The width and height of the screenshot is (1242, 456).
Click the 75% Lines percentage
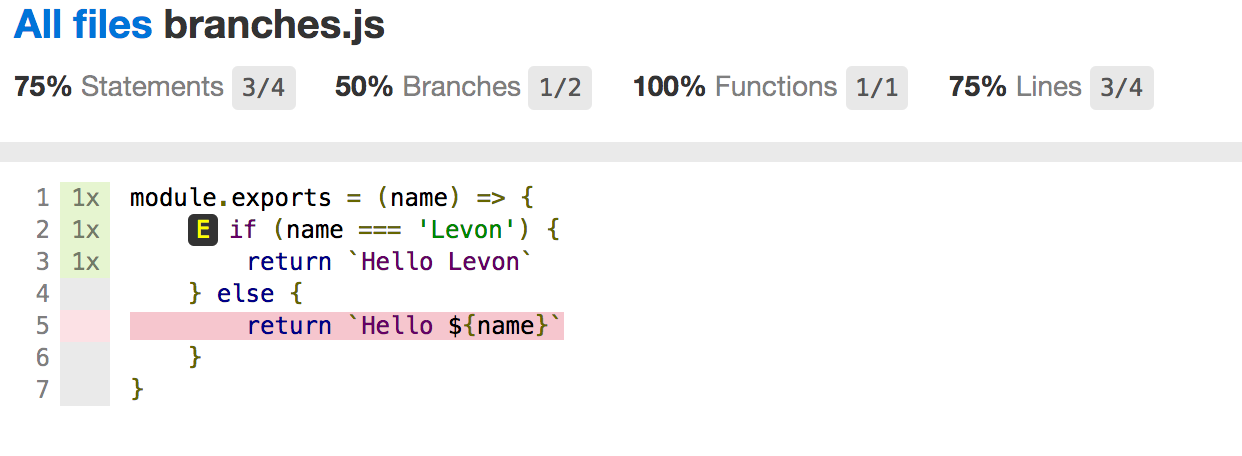[x=978, y=87]
